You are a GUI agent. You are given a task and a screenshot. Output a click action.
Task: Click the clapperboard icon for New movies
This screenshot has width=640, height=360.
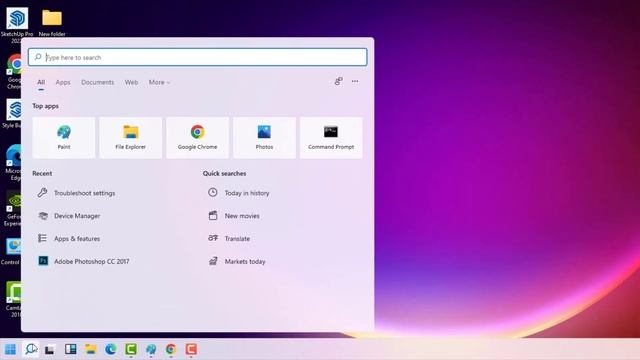(213, 215)
